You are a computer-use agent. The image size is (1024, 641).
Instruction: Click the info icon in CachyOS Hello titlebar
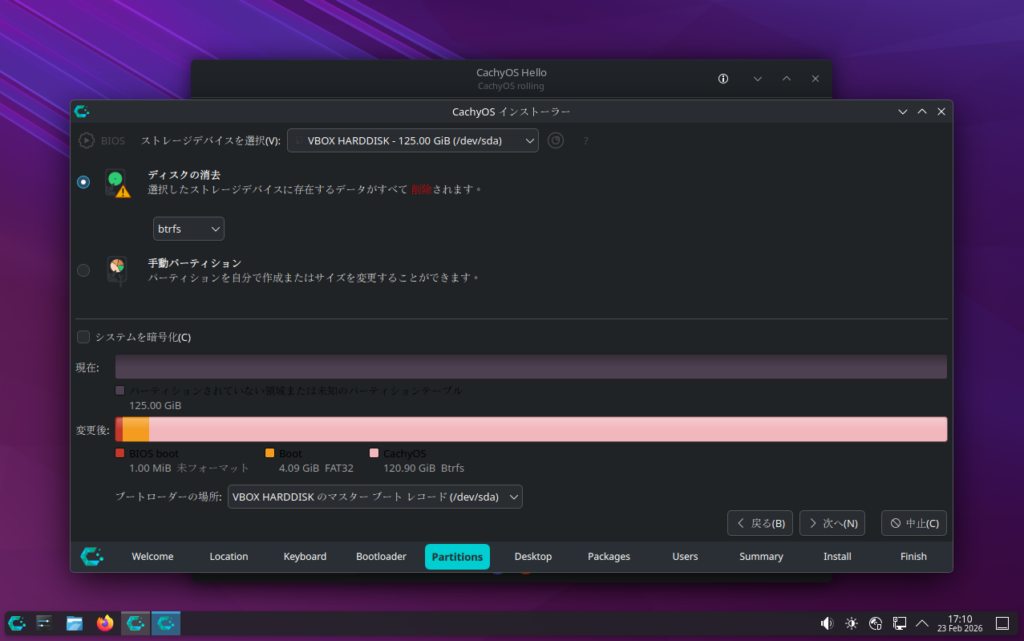723,79
